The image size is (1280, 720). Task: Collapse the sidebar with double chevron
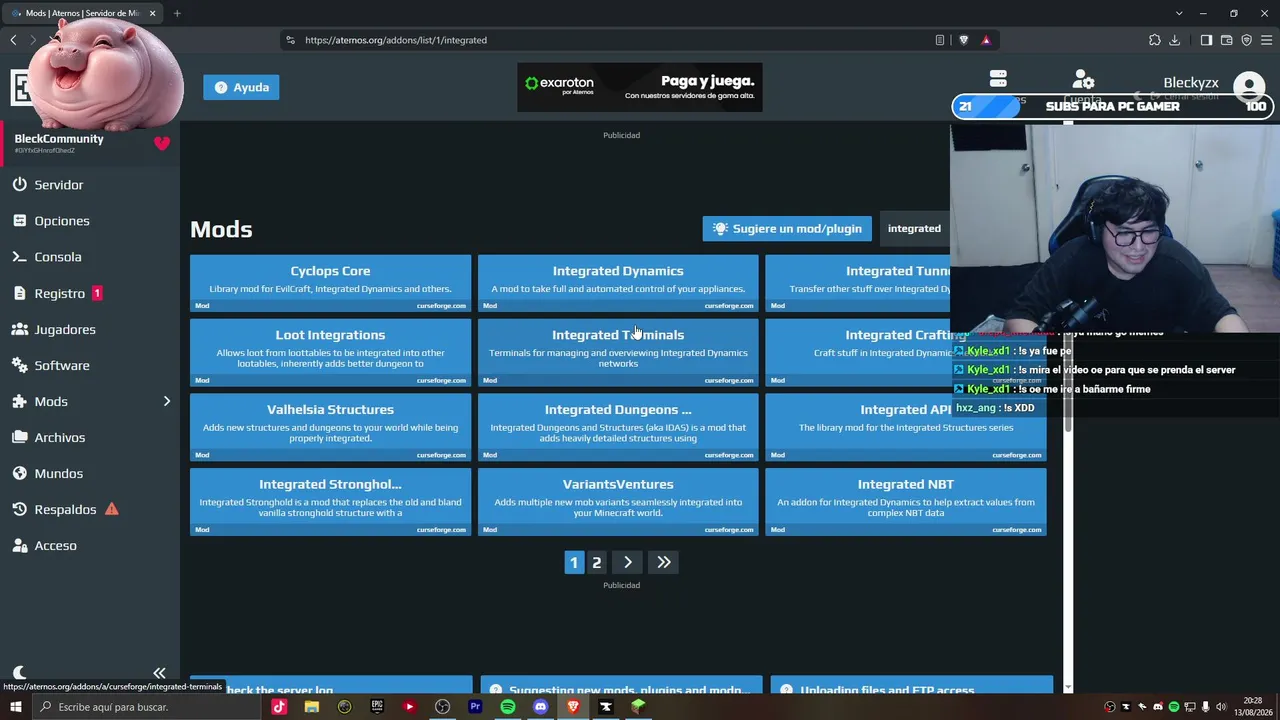tap(159, 673)
